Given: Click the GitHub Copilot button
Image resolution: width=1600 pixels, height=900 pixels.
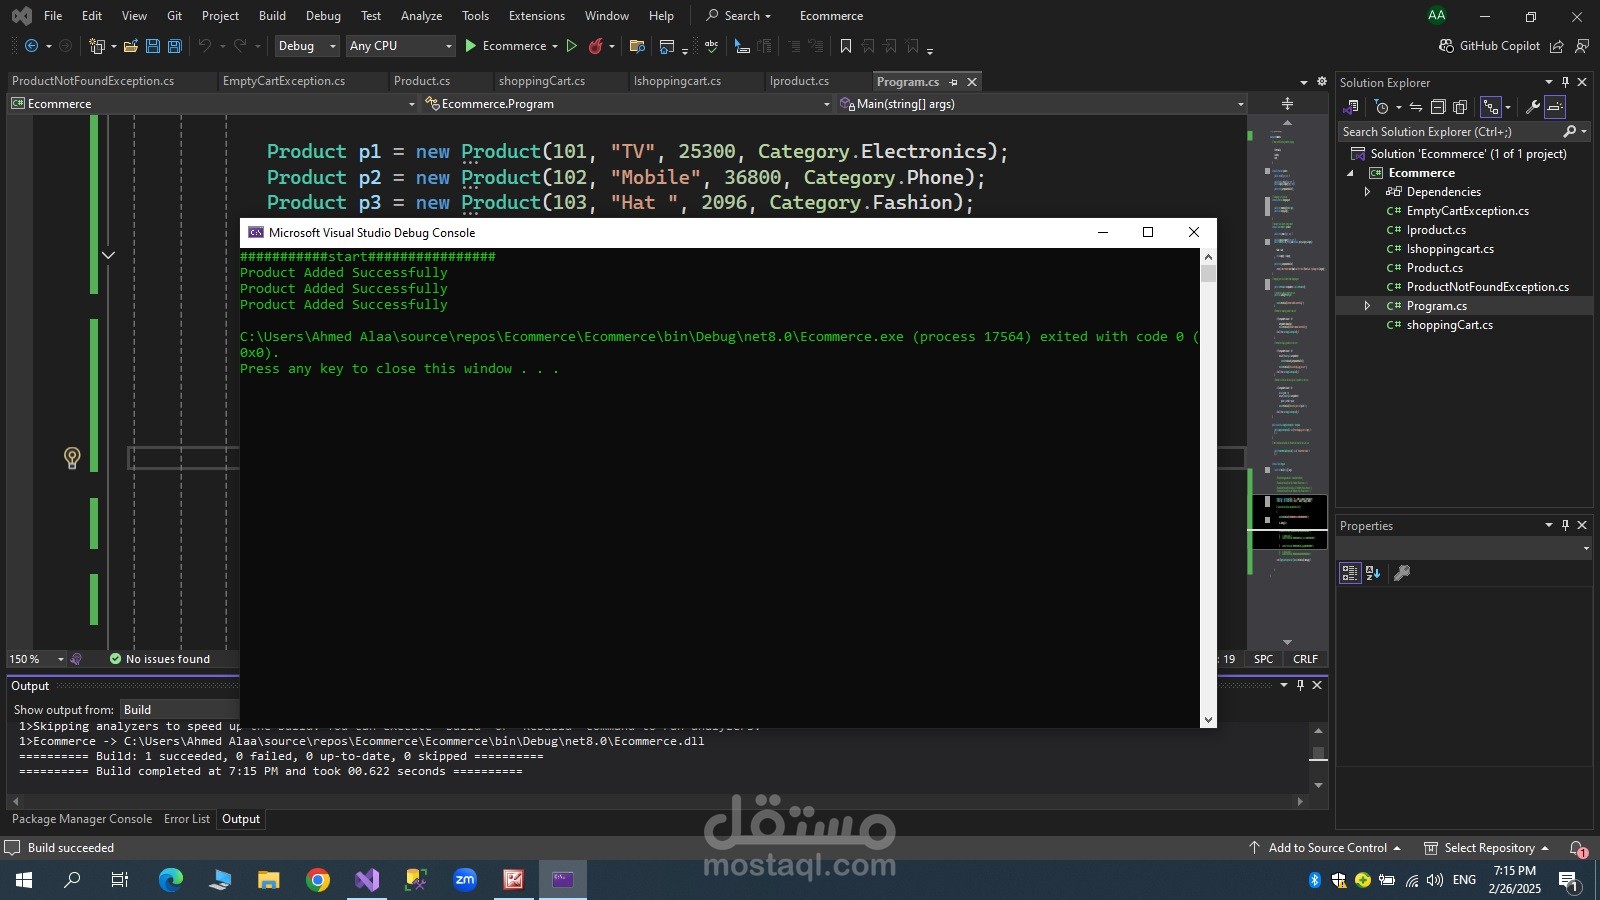Looking at the screenshot, I should [x=1489, y=46].
